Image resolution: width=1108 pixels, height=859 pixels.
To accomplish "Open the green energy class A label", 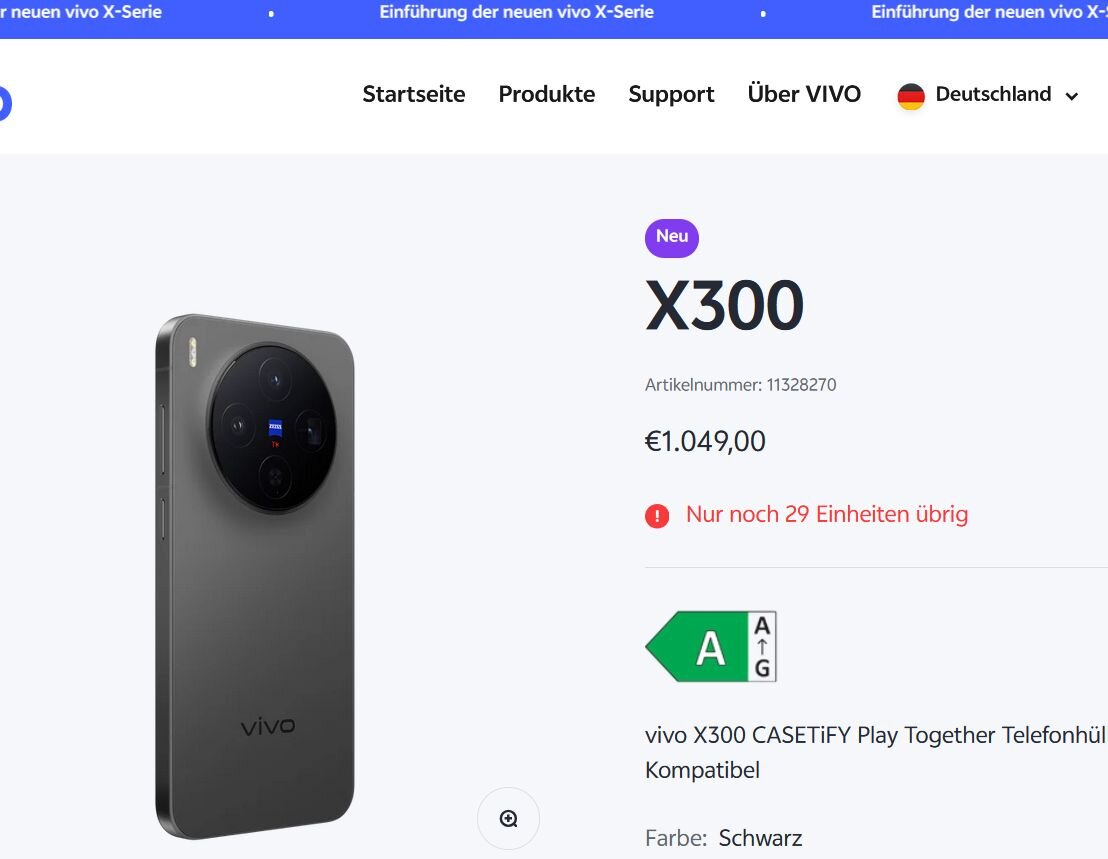I will coord(697,647).
